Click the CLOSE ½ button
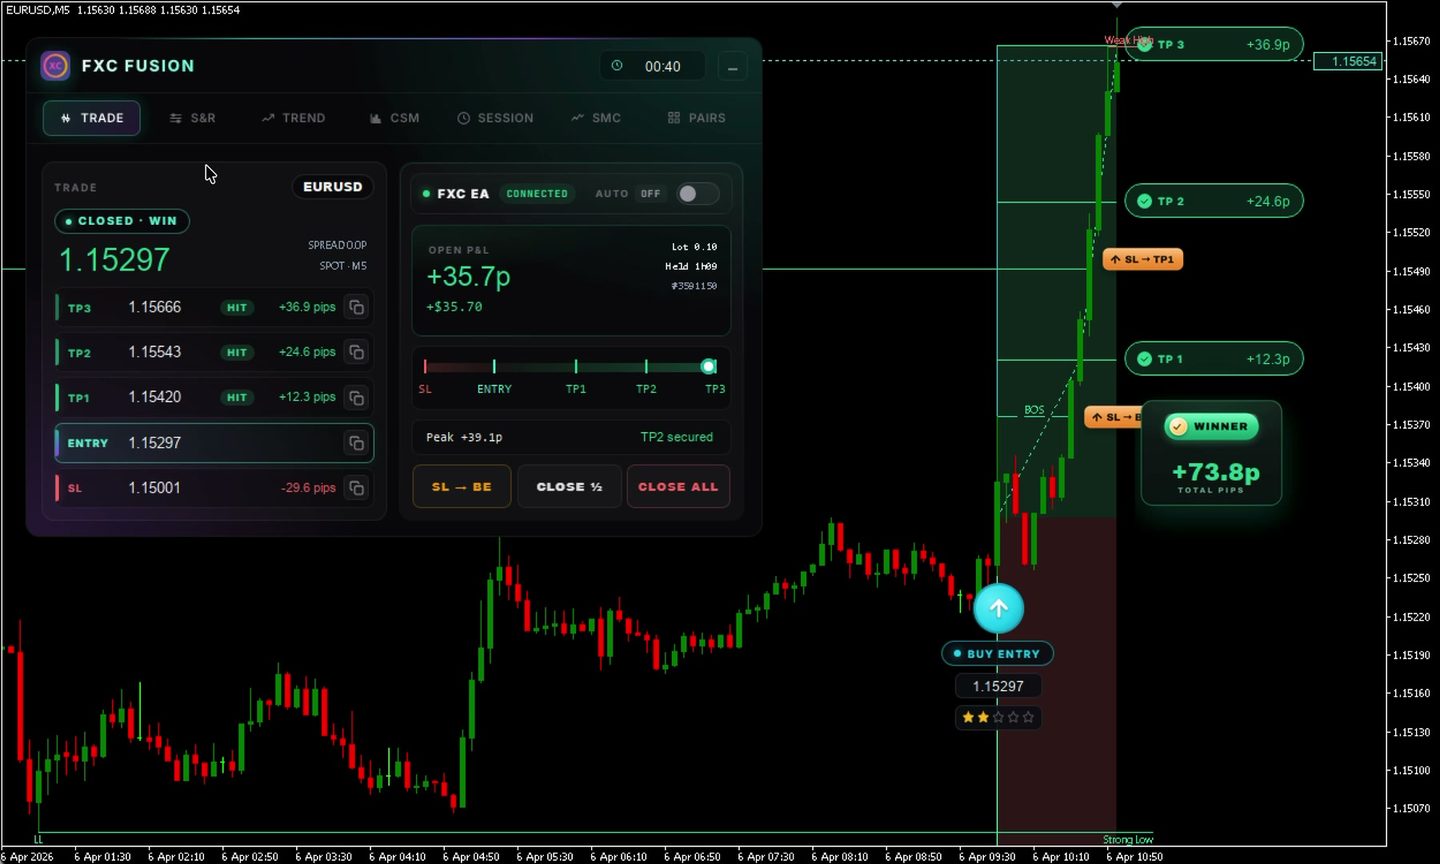Screen dimensions: 1440x864 570,487
